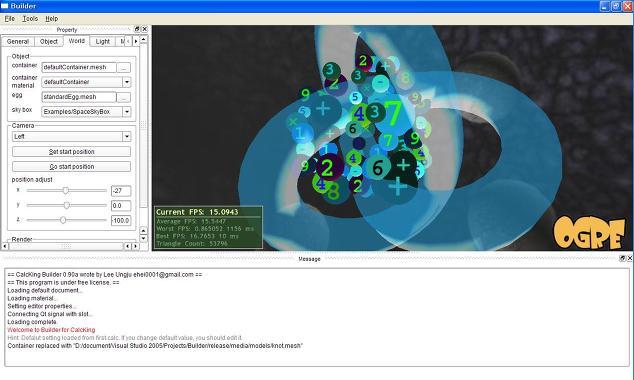Float the Message panel

pyautogui.click(x=622, y=258)
